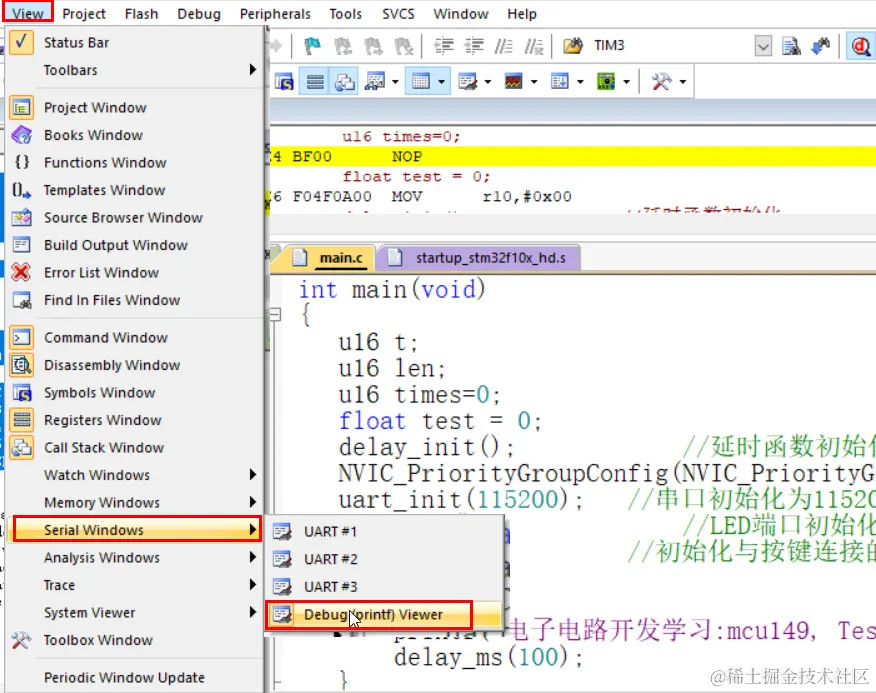Click the comment selection toolbar icon
Screen dimensions: 876x693
tap(503, 46)
